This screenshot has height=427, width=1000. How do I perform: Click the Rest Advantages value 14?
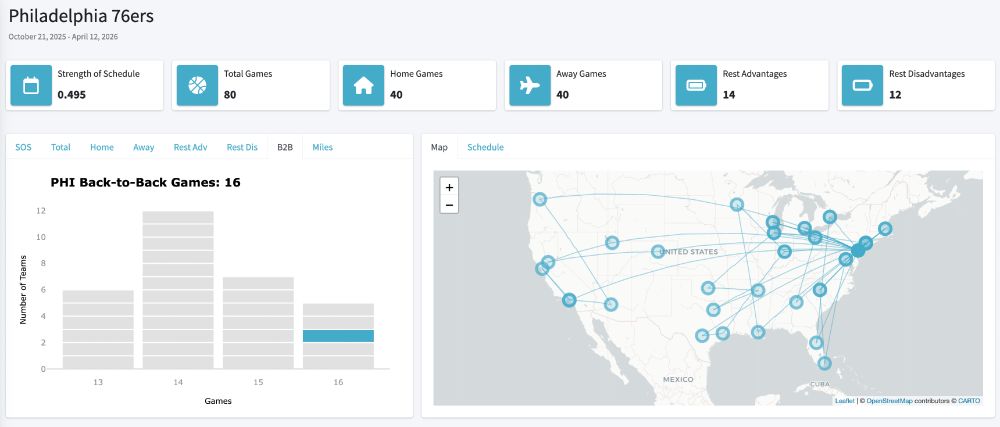(x=729, y=95)
